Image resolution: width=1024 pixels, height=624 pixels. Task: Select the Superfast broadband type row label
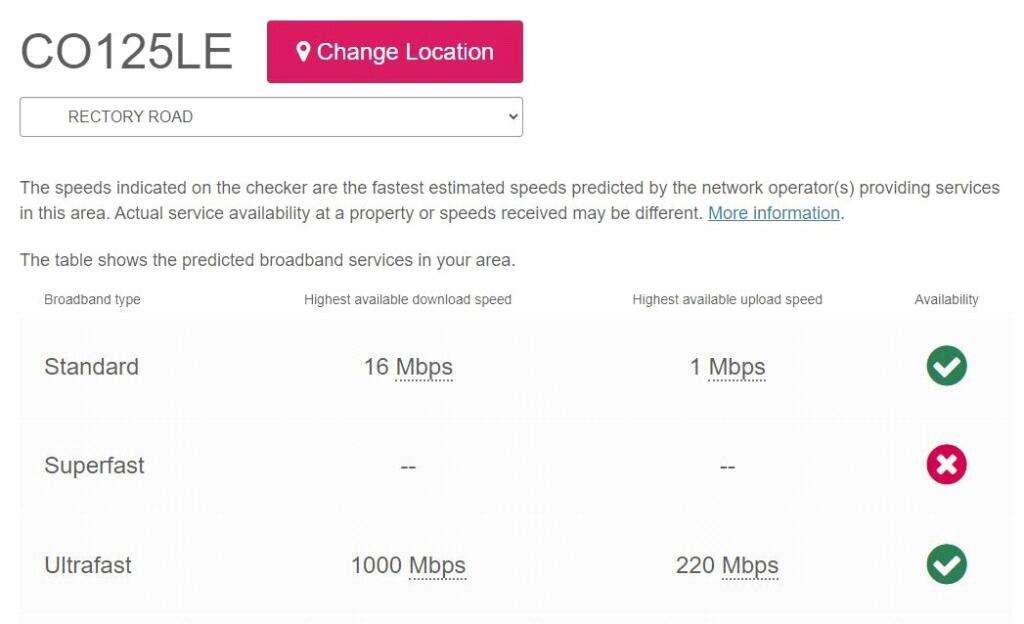point(94,466)
